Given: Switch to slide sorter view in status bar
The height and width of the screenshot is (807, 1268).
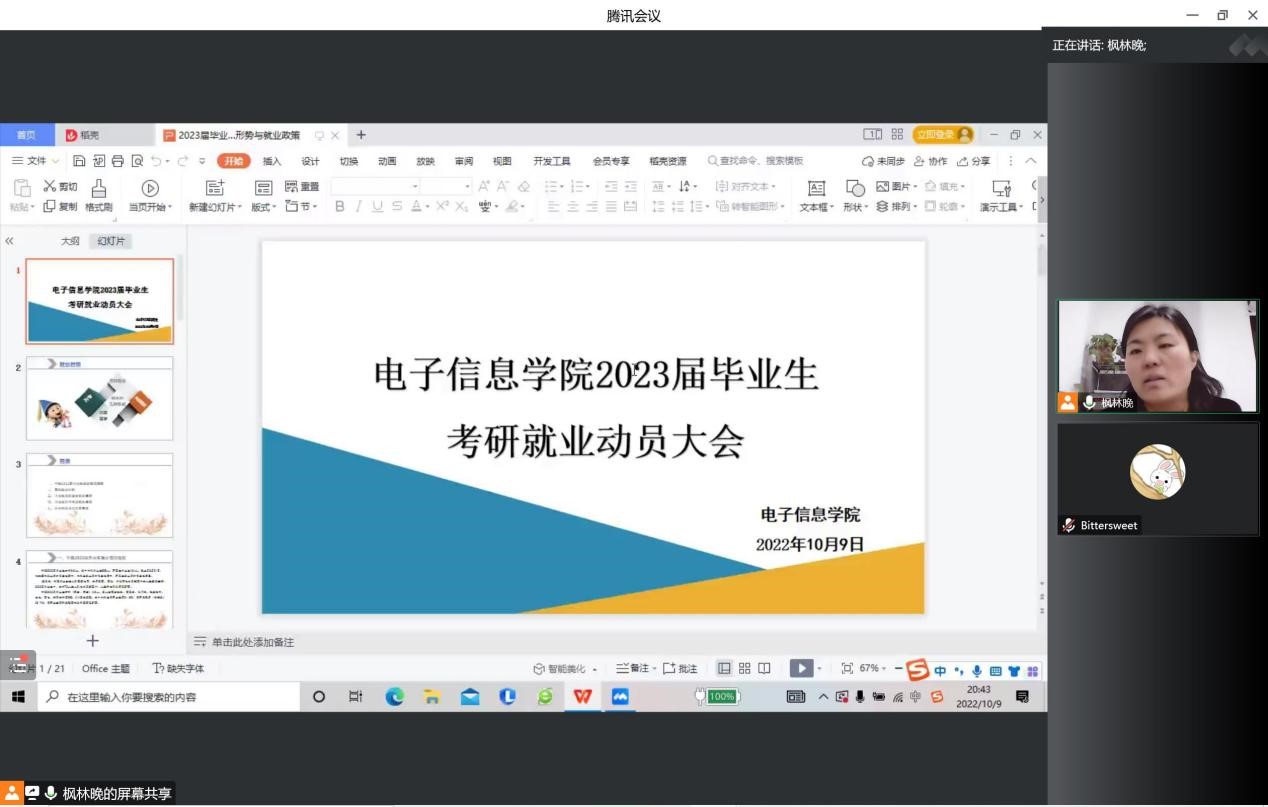Looking at the screenshot, I should click(x=744, y=668).
